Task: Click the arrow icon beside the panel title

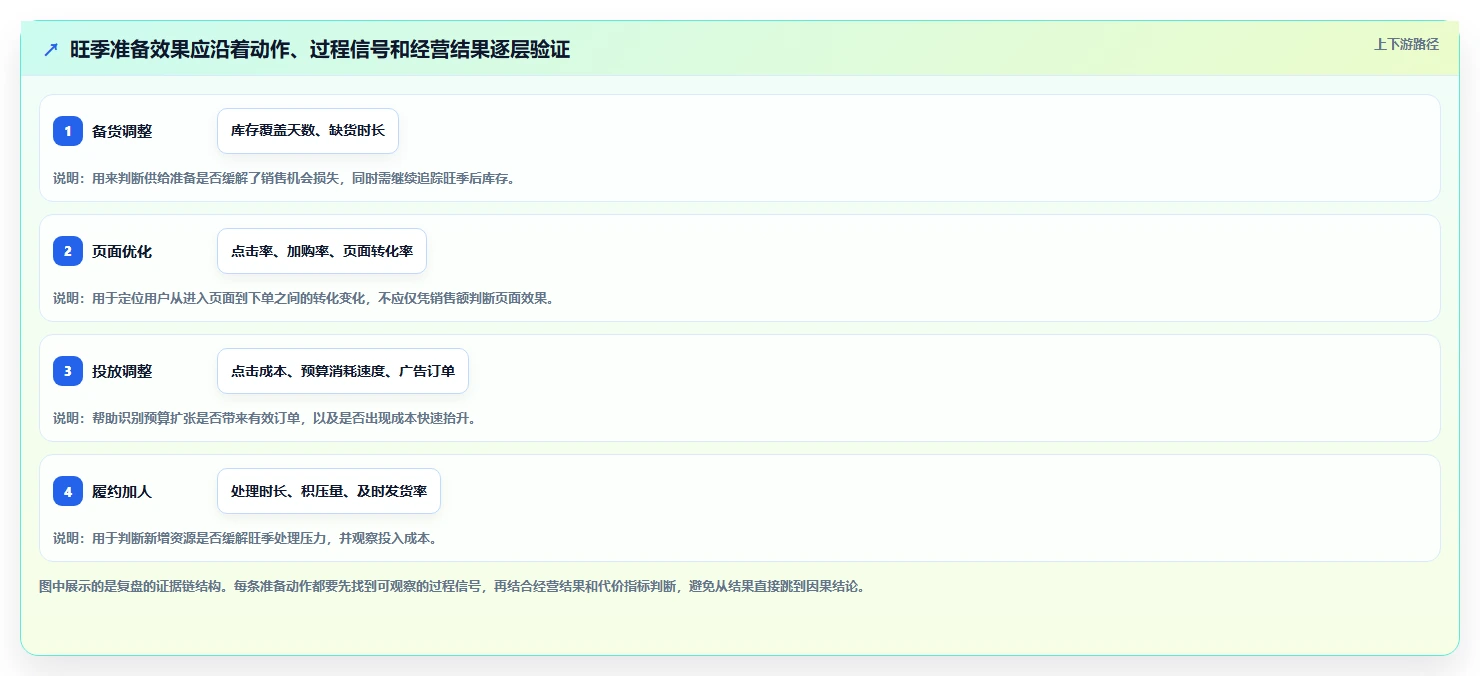Action: tap(51, 49)
